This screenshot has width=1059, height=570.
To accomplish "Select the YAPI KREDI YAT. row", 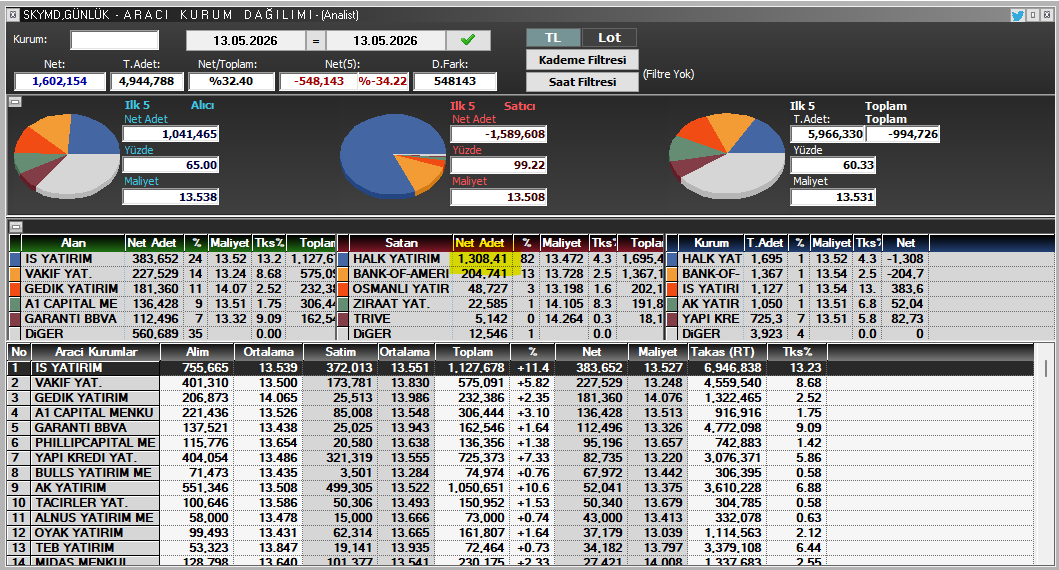I will [520, 457].
